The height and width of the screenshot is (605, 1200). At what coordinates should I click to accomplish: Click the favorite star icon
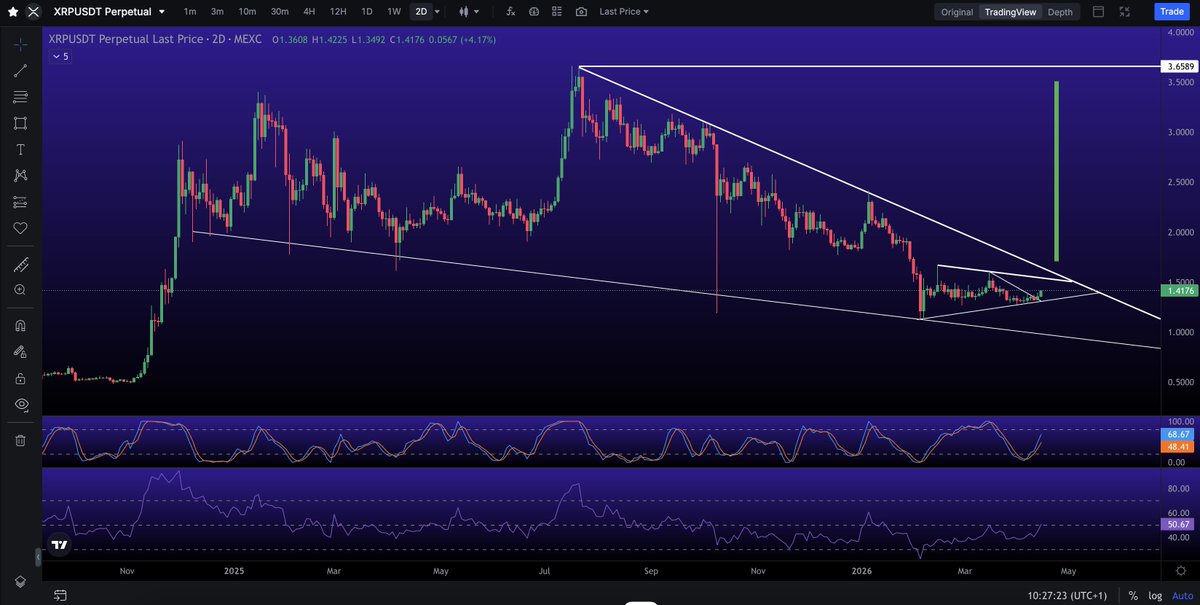coord(13,12)
